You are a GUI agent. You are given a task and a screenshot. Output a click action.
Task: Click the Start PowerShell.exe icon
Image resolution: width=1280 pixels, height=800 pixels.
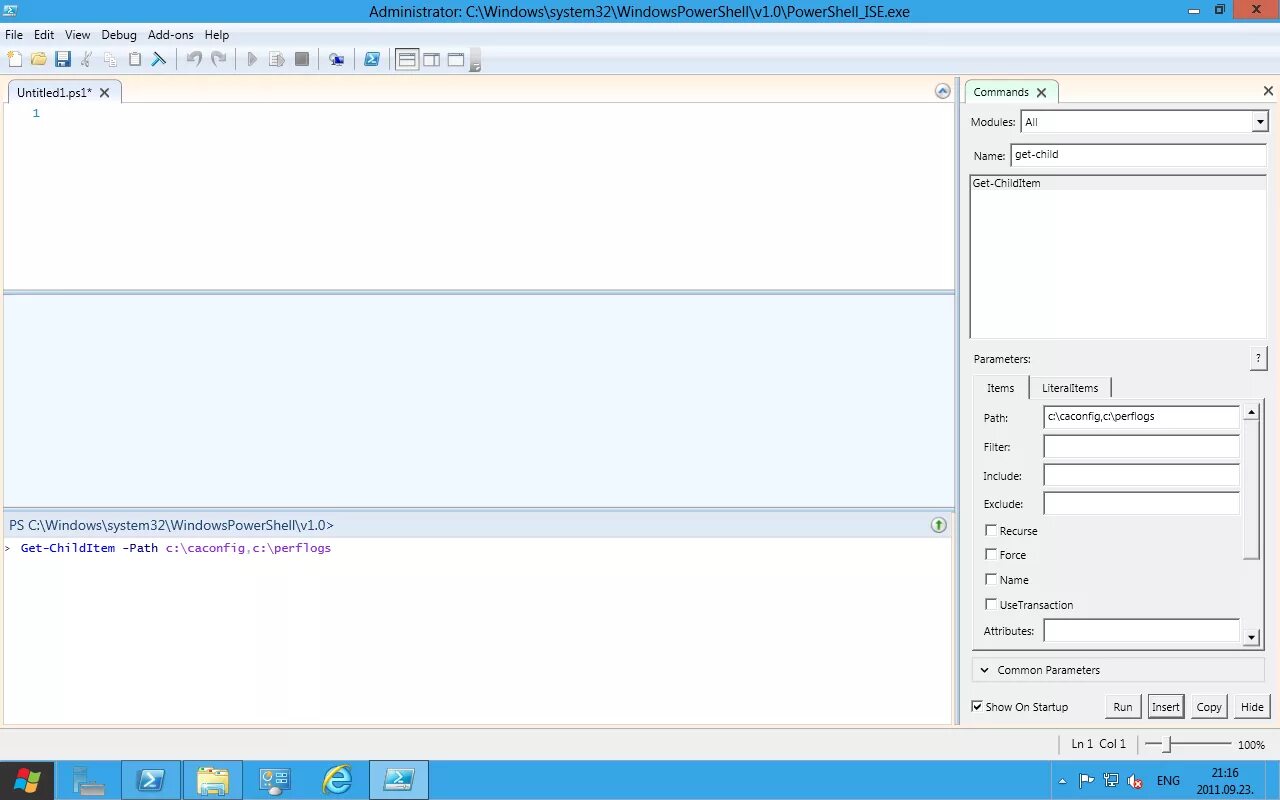pyautogui.click(x=372, y=59)
